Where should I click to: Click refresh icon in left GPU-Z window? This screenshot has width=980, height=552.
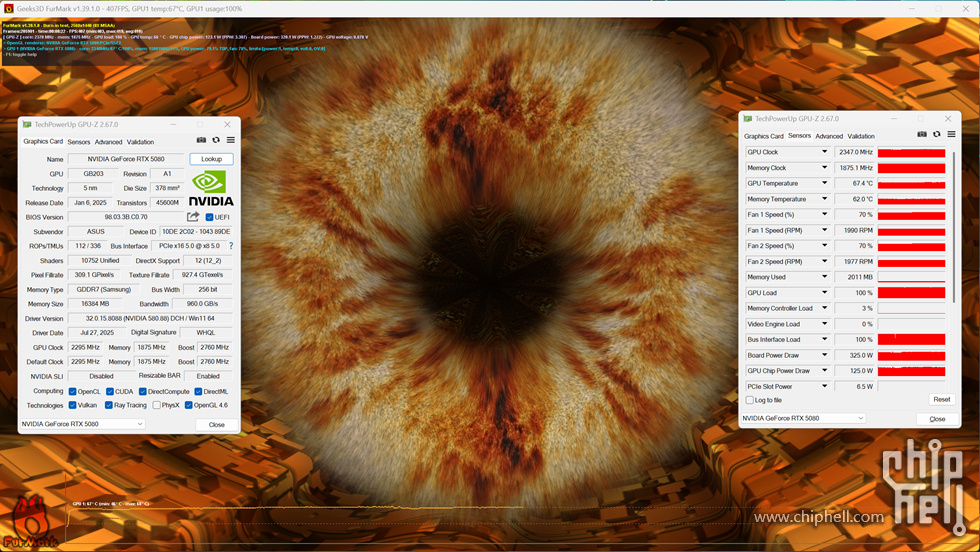click(x=216, y=140)
